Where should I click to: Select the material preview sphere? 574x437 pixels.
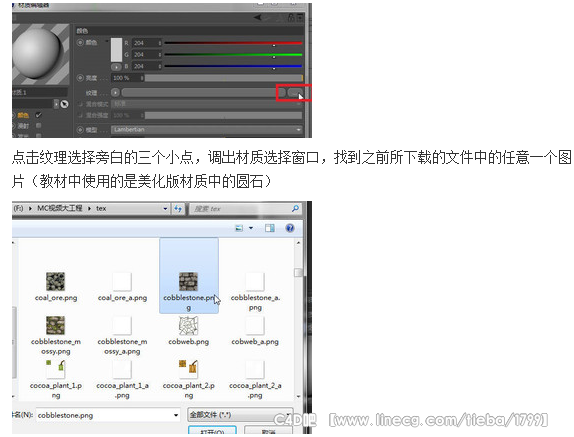(x=36, y=53)
